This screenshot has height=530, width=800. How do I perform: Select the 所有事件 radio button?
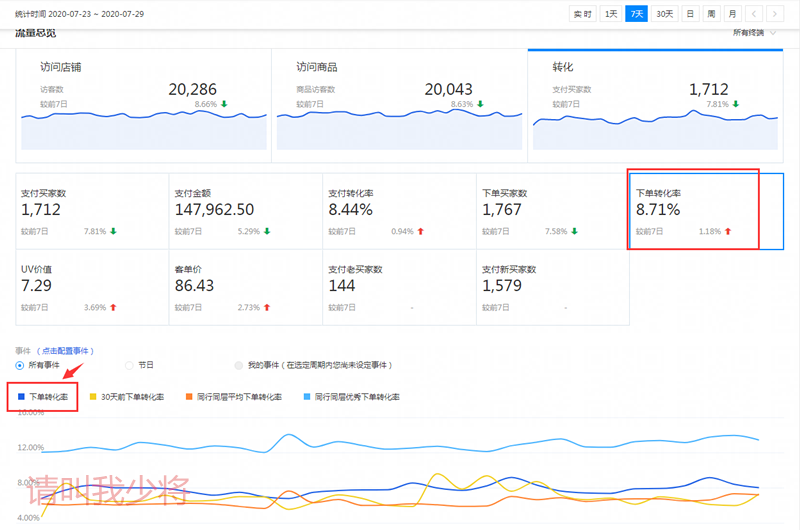pyautogui.click(x=20, y=366)
